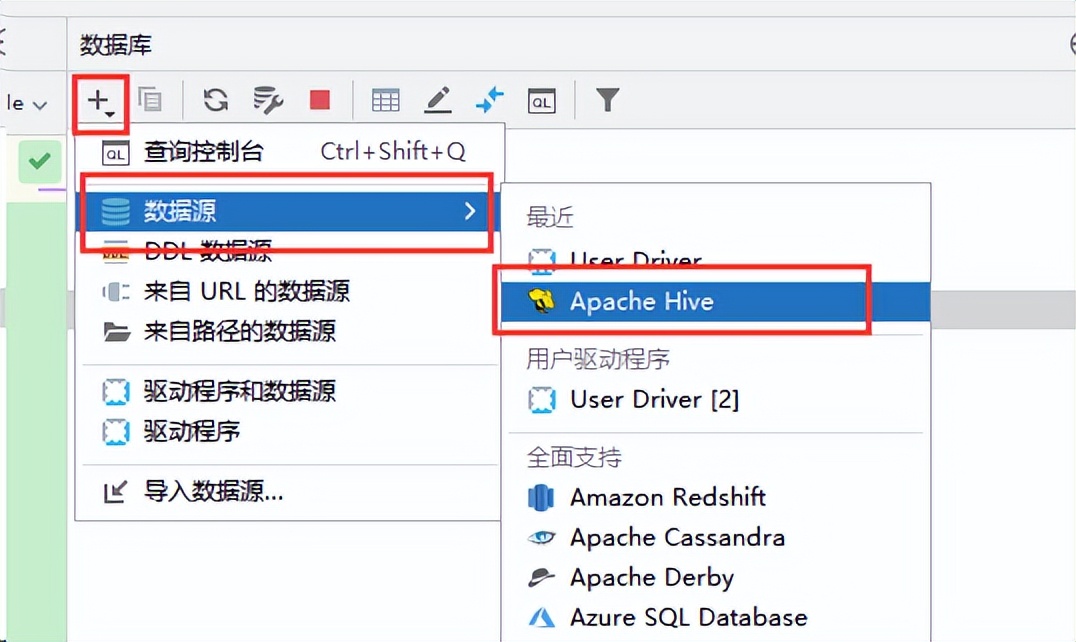The height and width of the screenshot is (642, 1076).
Task: Select 查询控制台 menu entry
Action: click(290, 152)
